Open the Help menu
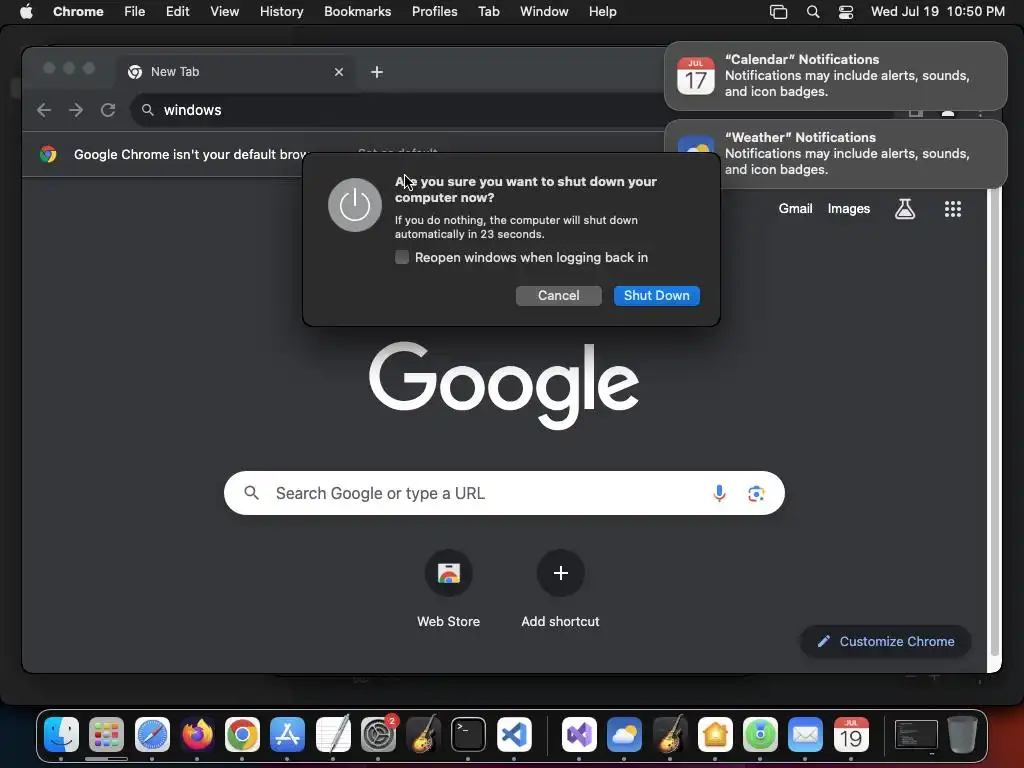1024x768 pixels. point(602,12)
